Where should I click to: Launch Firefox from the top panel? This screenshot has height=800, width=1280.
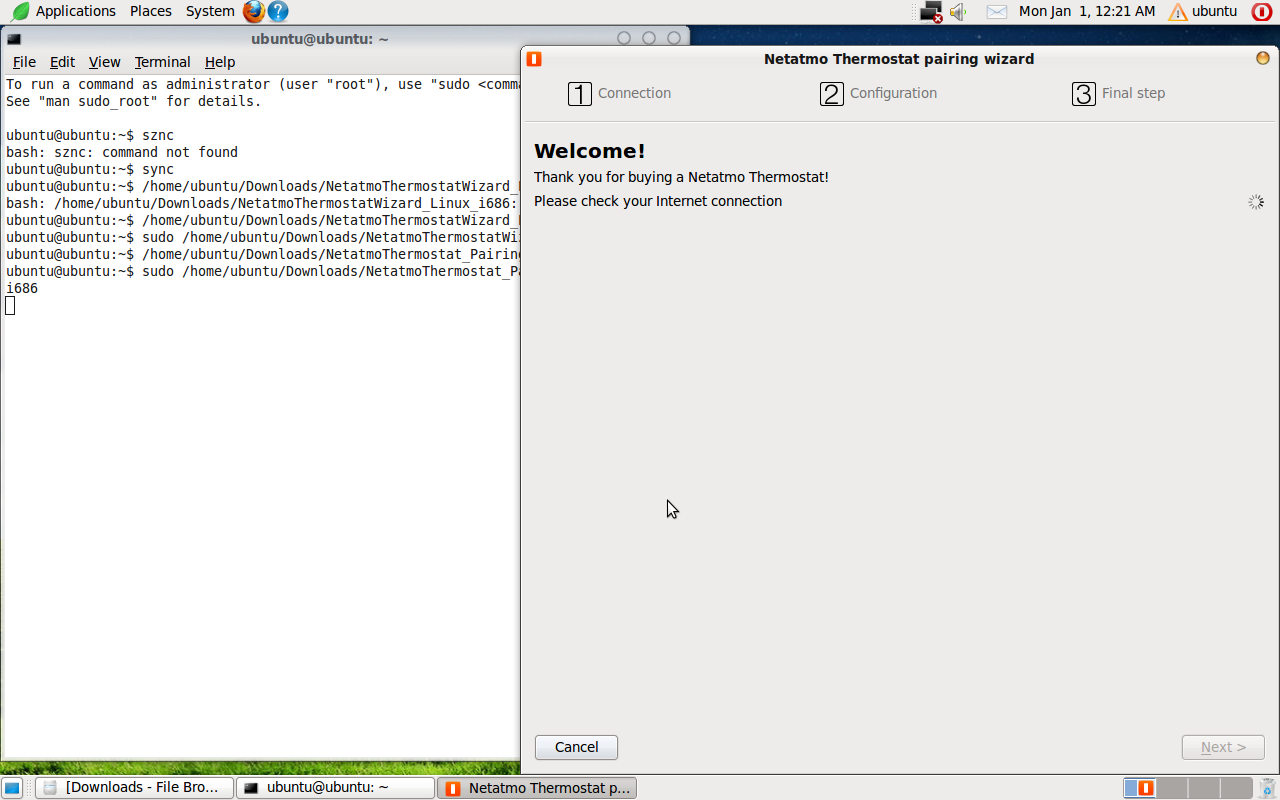coord(254,11)
